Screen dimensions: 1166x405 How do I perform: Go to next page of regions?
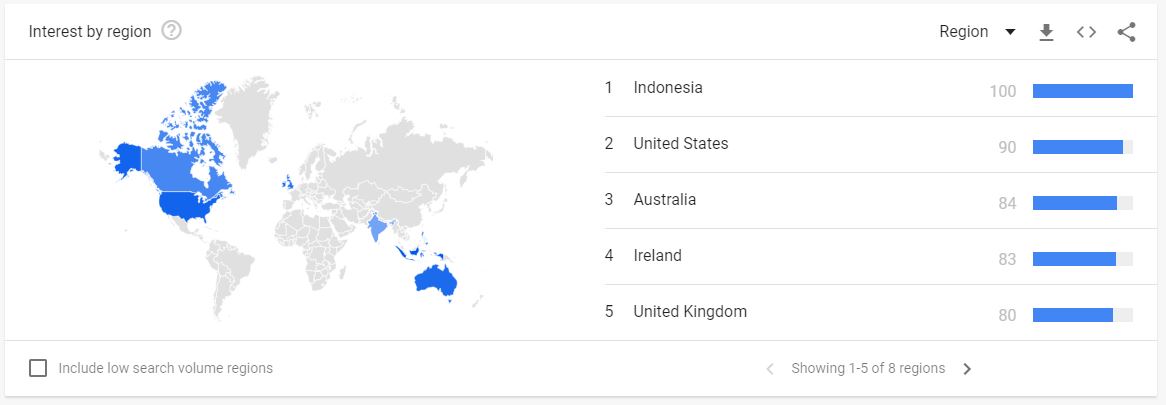(x=967, y=369)
